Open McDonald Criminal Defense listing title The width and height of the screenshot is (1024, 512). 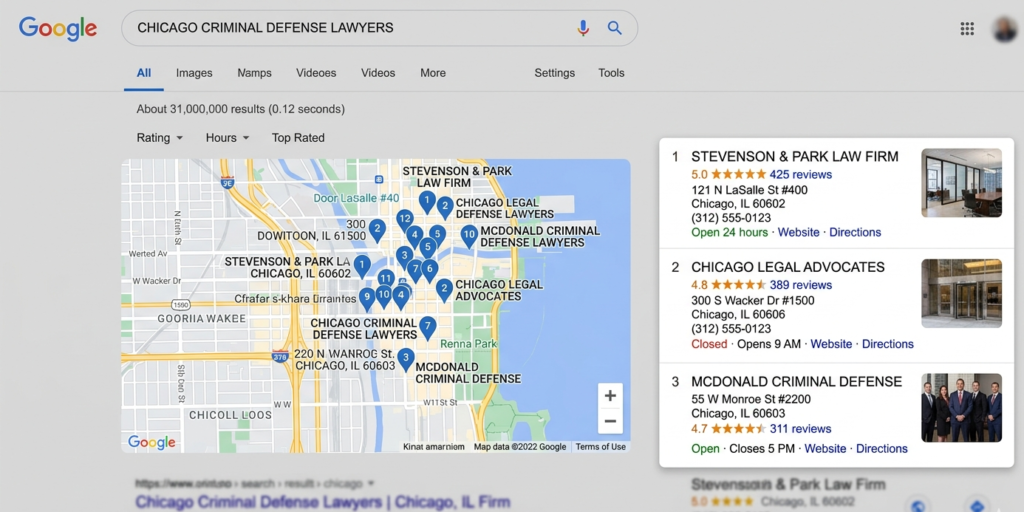click(x=796, y=381)
